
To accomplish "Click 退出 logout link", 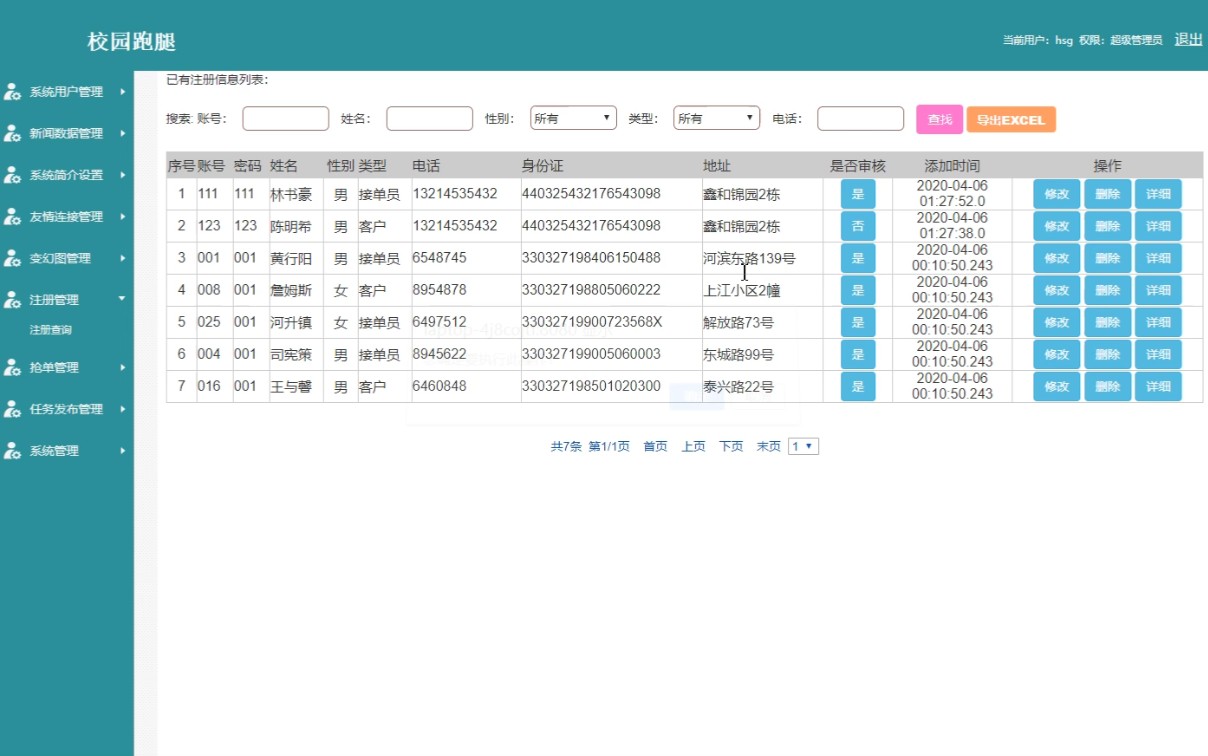I will pos(1188,39).
